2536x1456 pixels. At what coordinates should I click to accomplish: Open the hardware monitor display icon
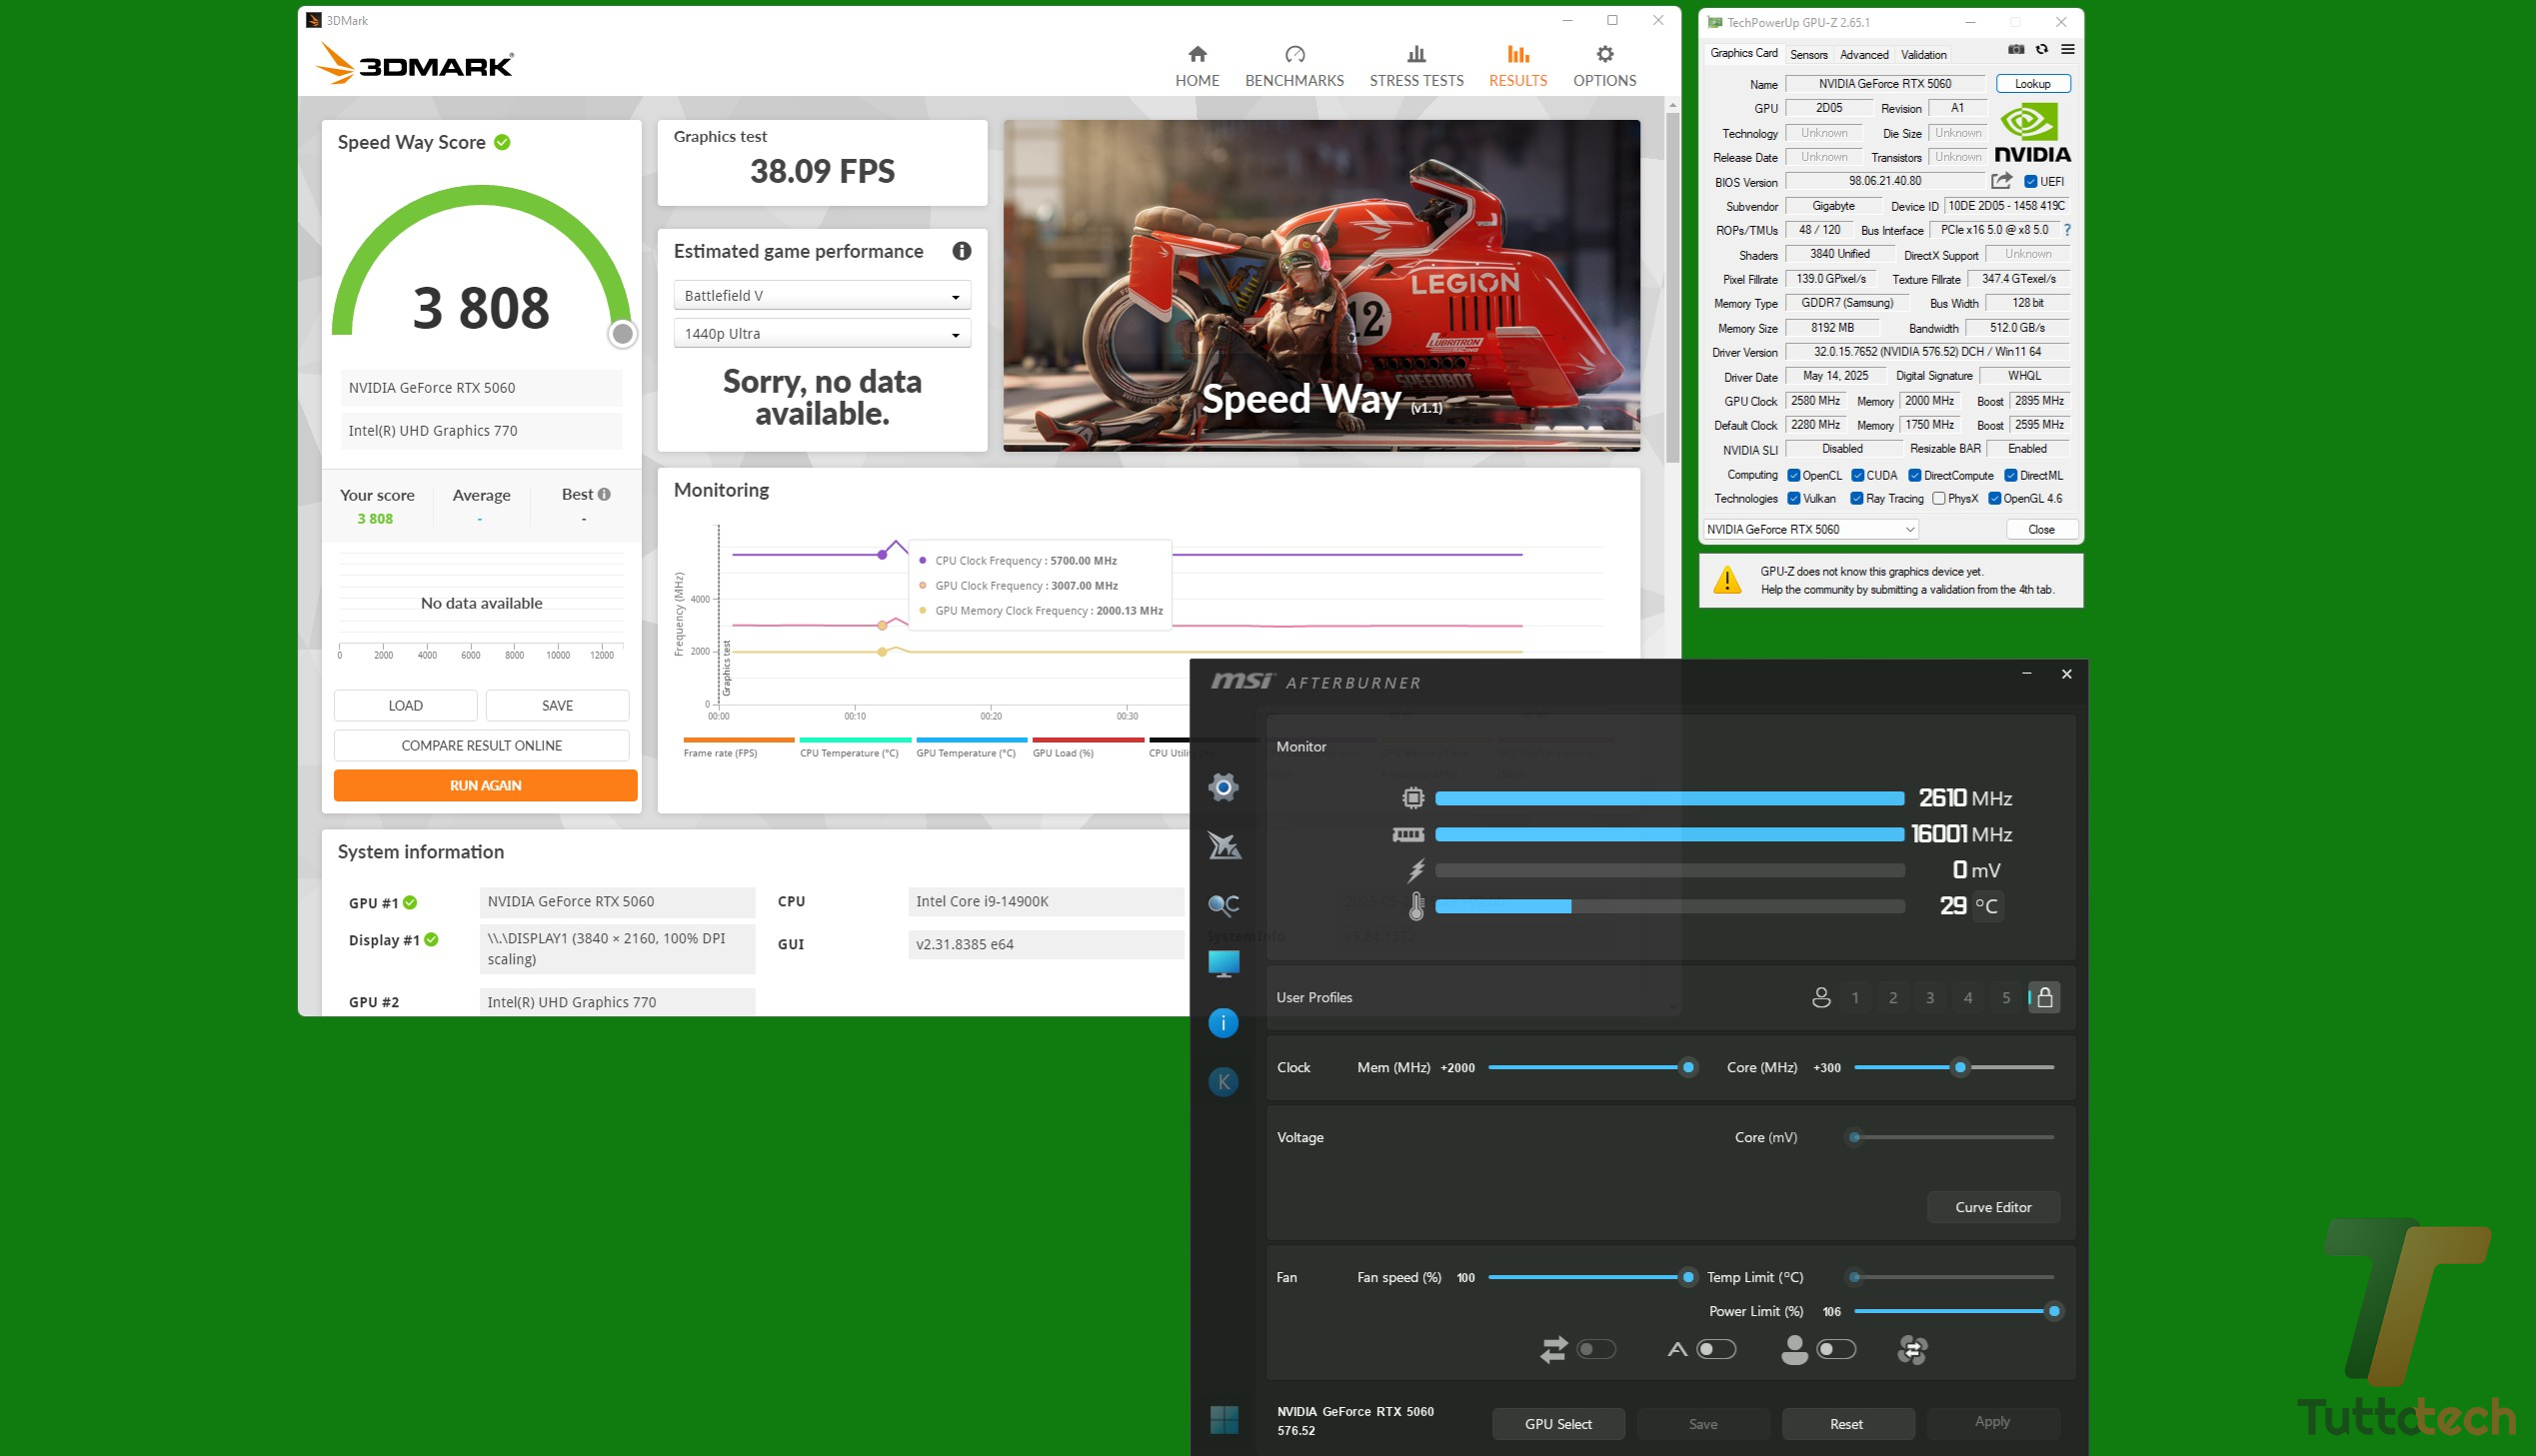coord(1224,961)
